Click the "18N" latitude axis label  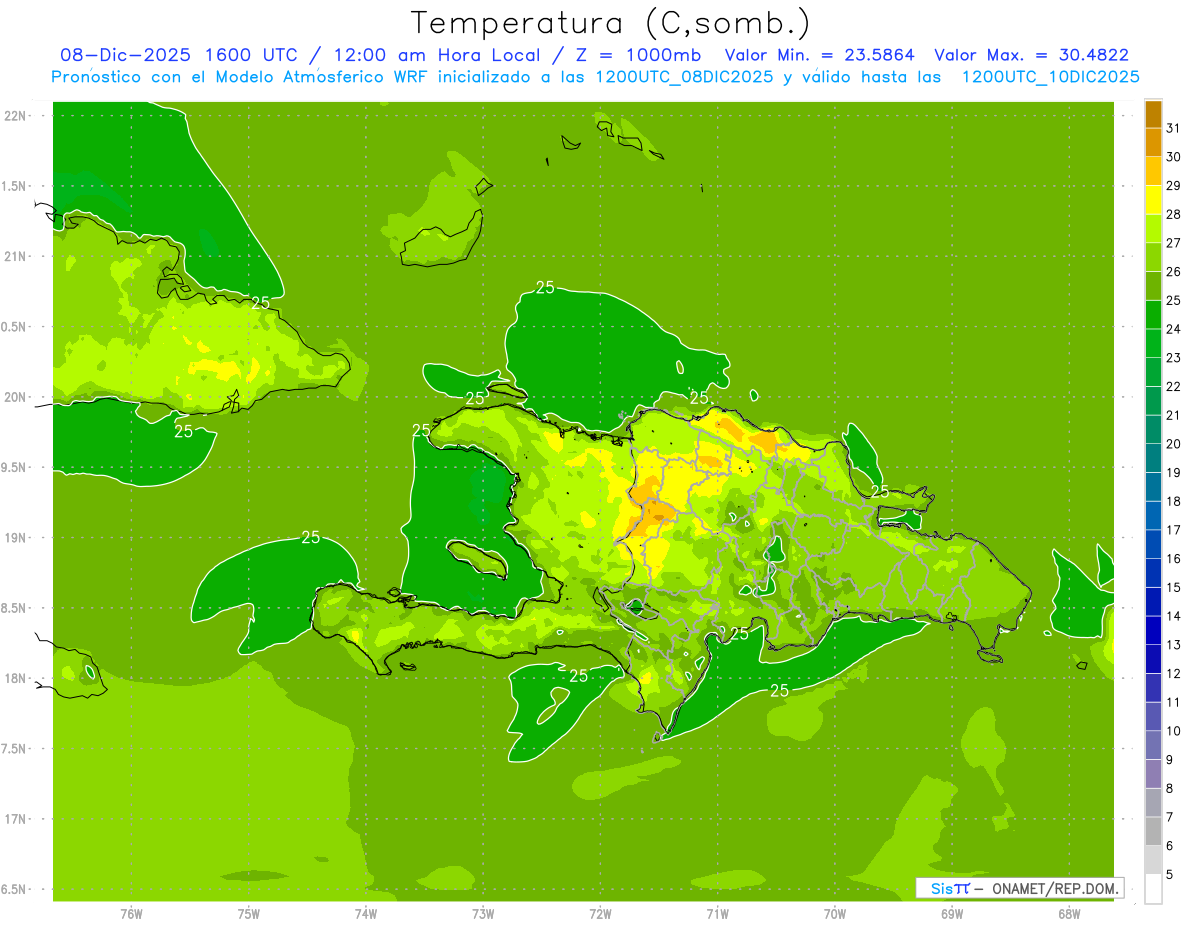(16, 678)
